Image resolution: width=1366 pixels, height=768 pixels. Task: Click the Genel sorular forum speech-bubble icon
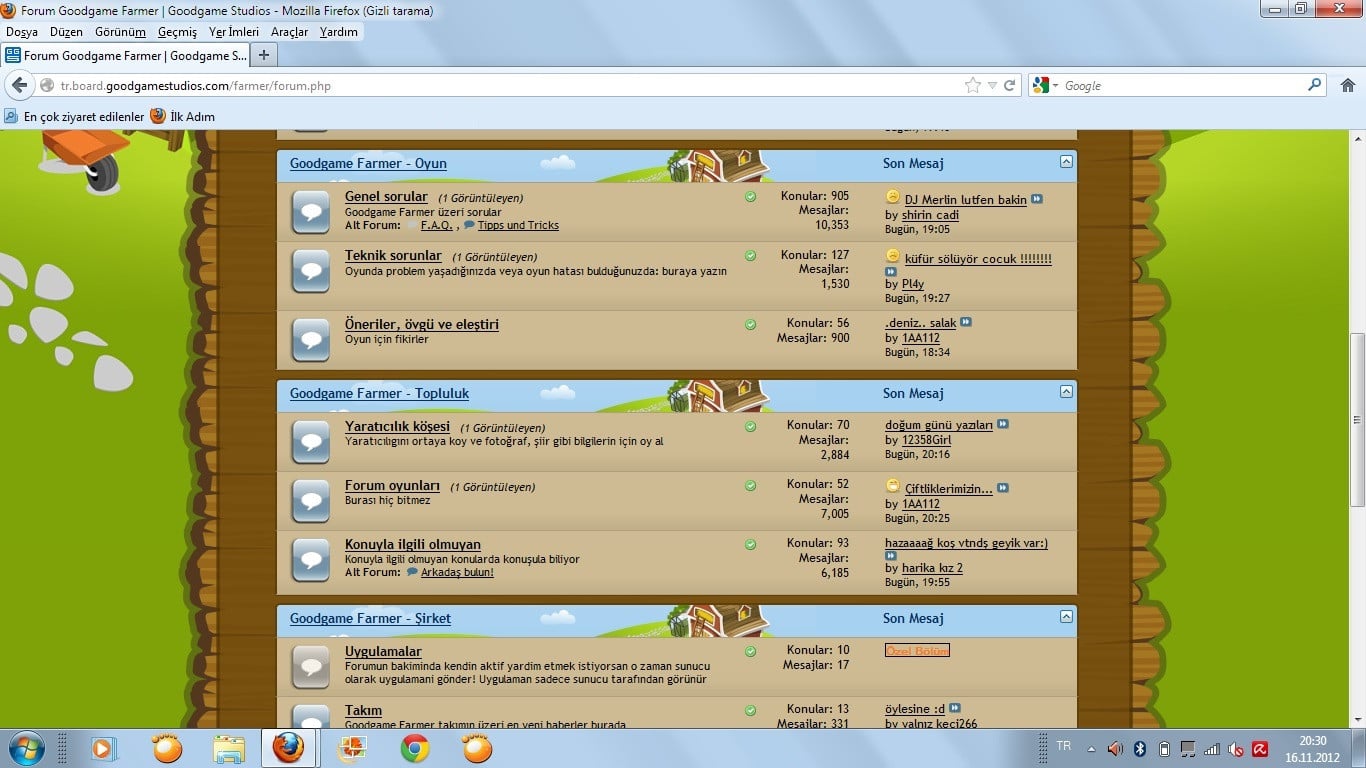click(x=311, y=212)
